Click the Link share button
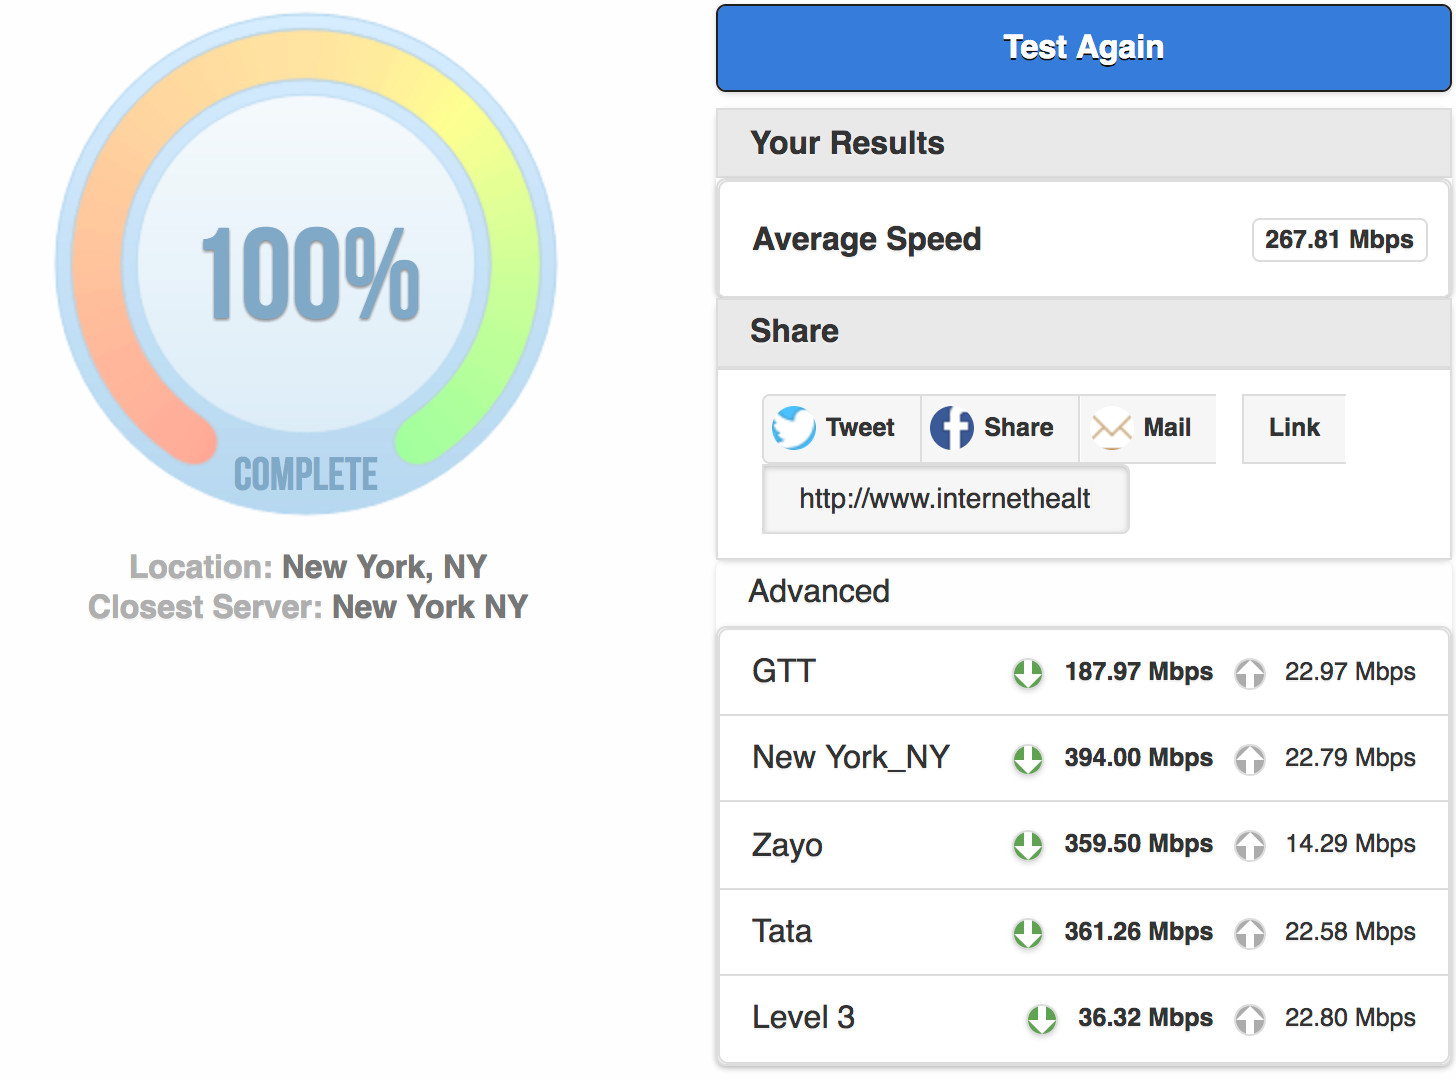The image size is (1456, 1080). coord(1293,428)
